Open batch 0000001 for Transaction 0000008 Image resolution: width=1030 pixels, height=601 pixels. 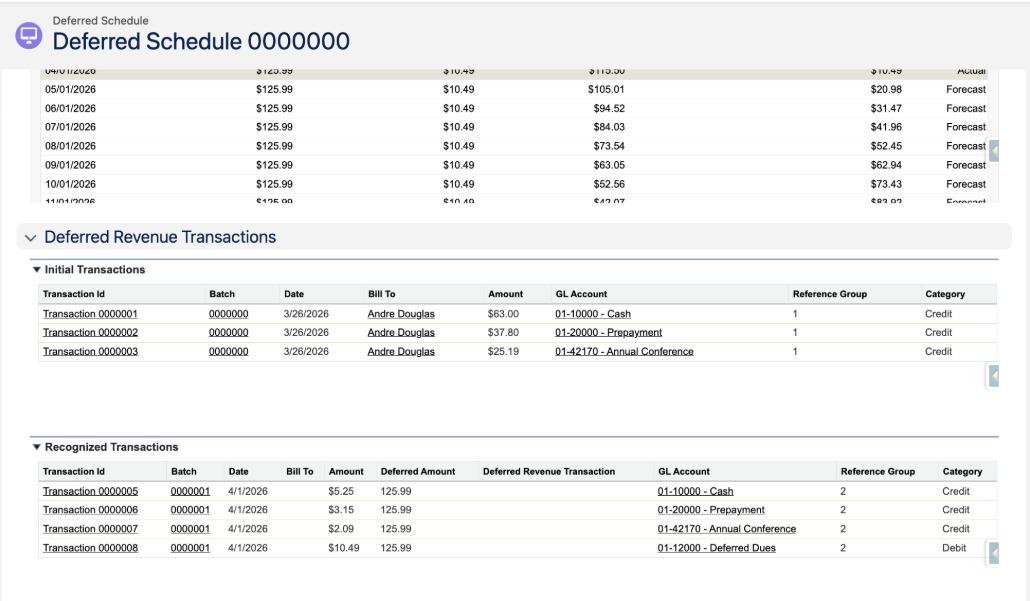pos(190,548)
